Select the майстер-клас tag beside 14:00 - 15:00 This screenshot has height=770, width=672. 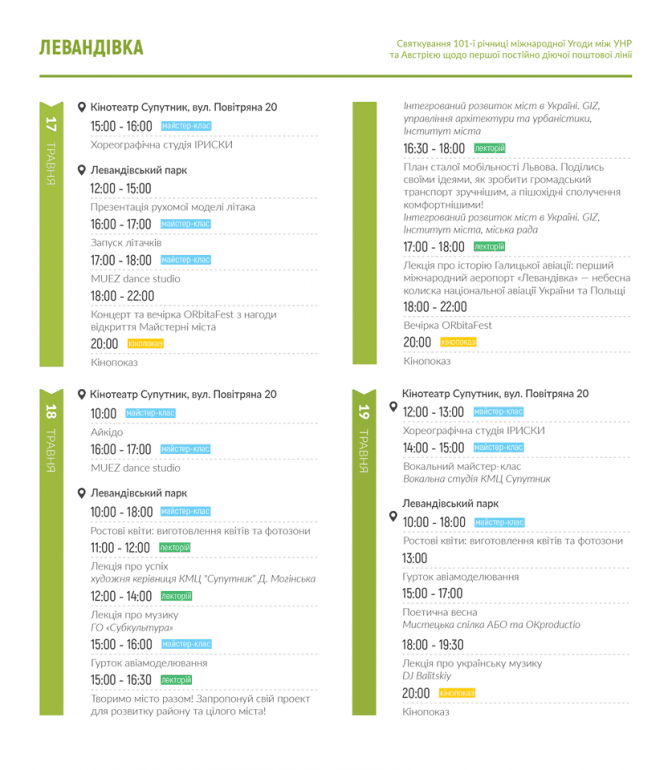498,448
